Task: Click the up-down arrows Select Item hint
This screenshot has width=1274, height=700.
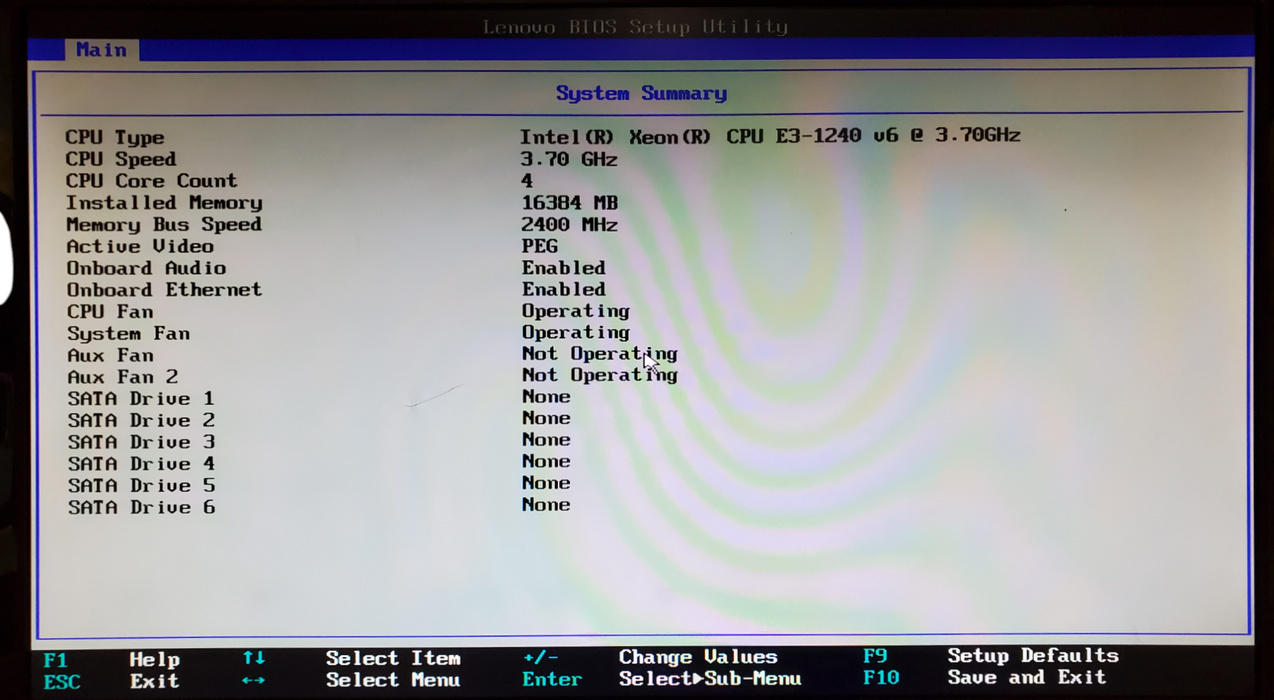Action: (x=352, y=658)
